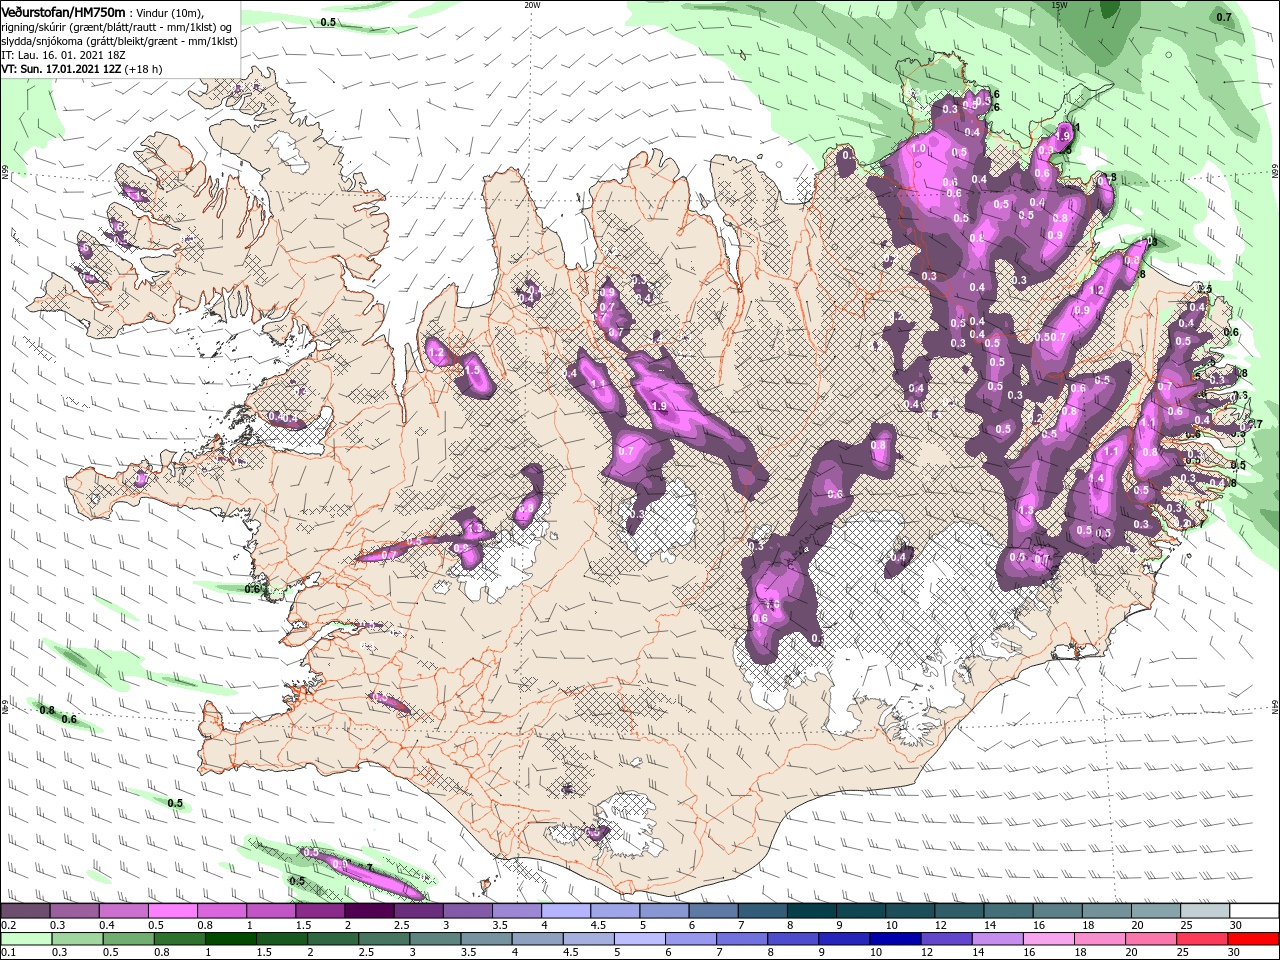The width and height of the screenshot is (1280, 960).
Task: Select the 'Vindur (10m)' header text
Action: tap(169, 12)
